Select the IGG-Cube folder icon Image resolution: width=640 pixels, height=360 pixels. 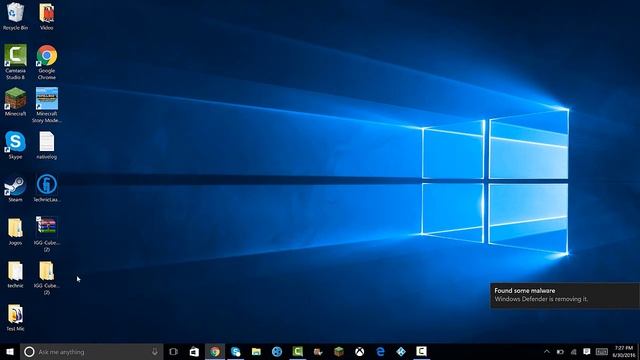coord(47,278)
